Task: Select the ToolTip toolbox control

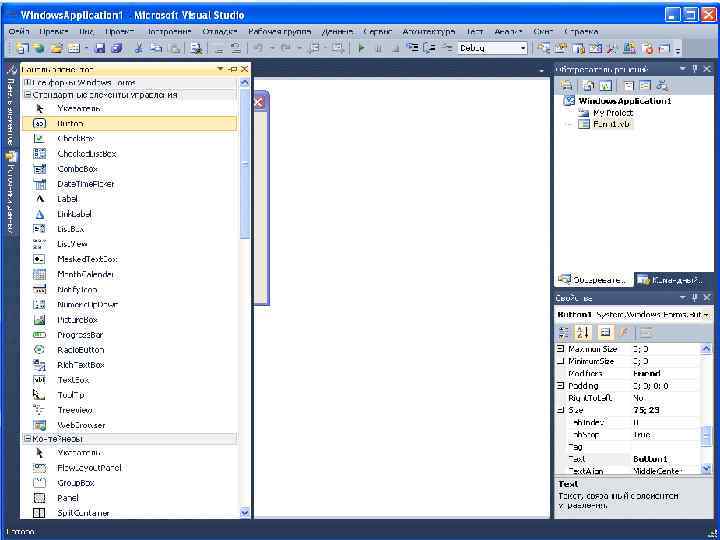Action: tap(129, 395)
